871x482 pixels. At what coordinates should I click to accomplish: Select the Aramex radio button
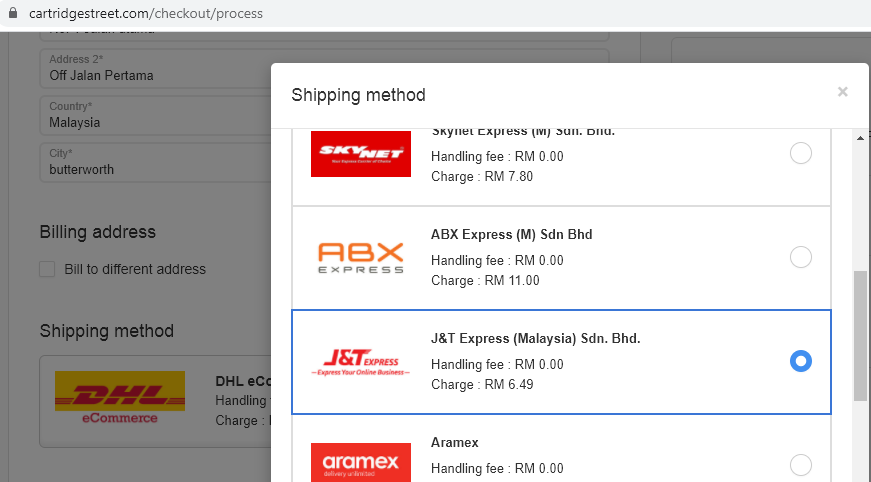tap(800, 465)
